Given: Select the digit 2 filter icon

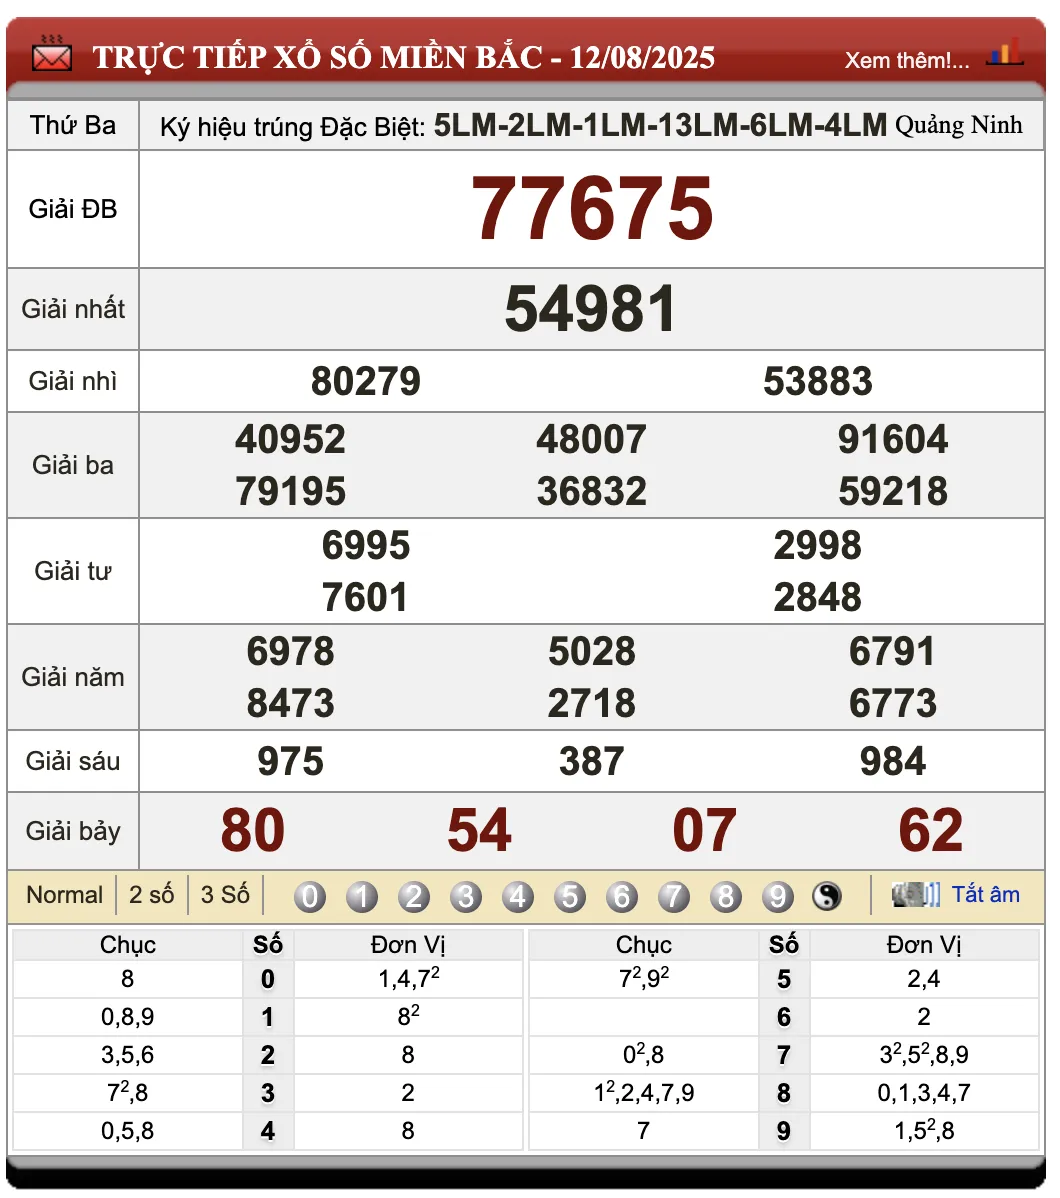Looking at the screenshot, I should click(x=414, y=896).
